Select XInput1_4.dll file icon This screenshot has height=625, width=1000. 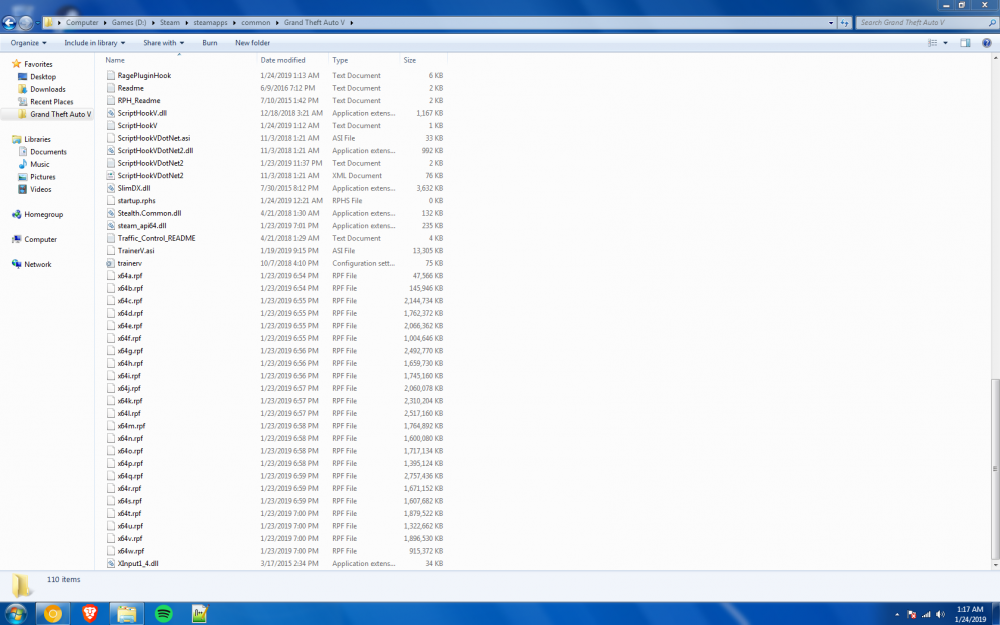pos(111,564)
